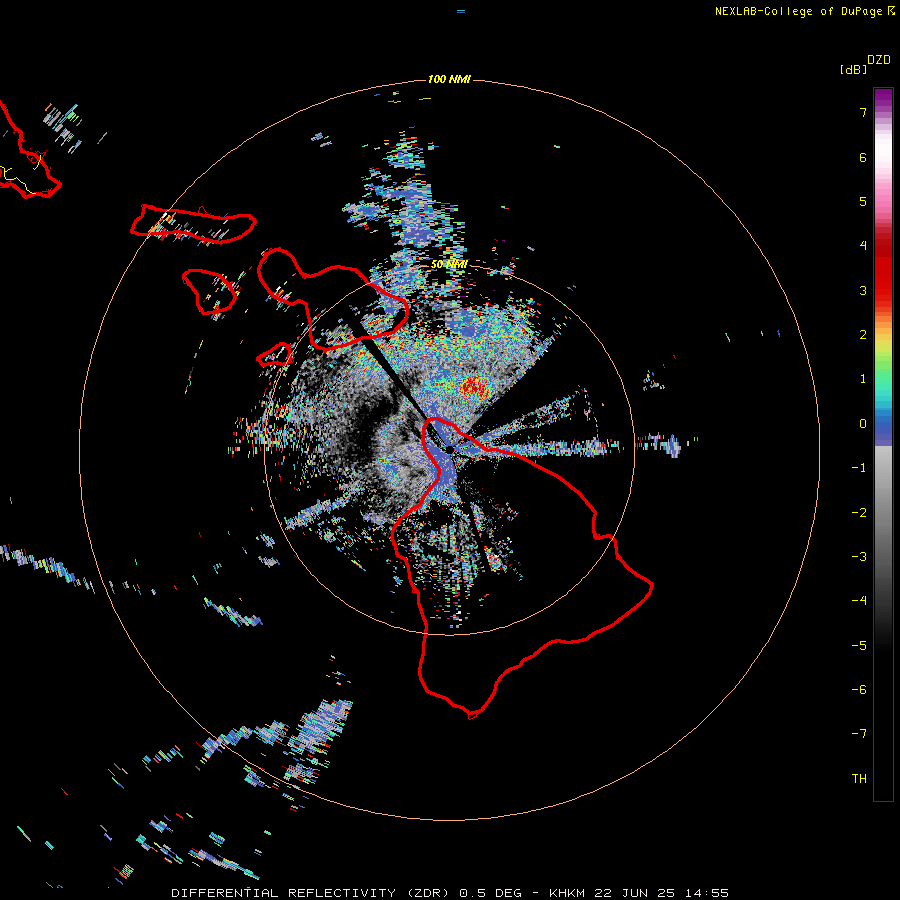Click the -4 dB tick label on the scale
The height and width of the screenshot is (900, 900).
859,601
